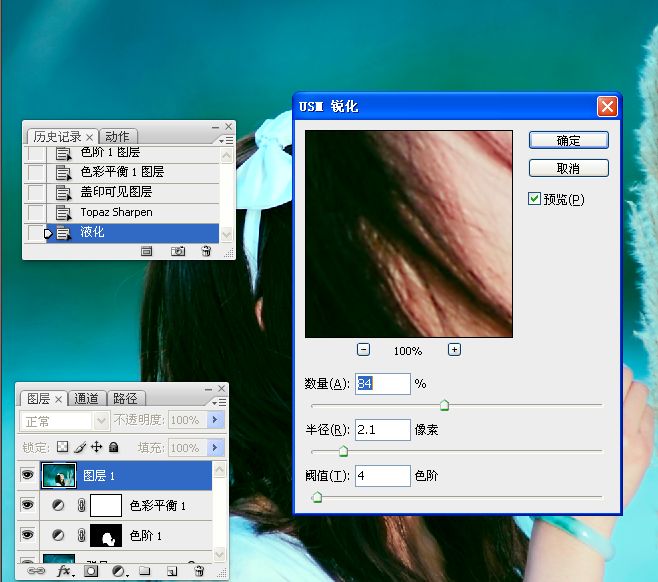Switch to the 动作 (Actions) tab
The height and width of the screenshot is (582, 658).
pyautogui.click(x=118, y=136)
